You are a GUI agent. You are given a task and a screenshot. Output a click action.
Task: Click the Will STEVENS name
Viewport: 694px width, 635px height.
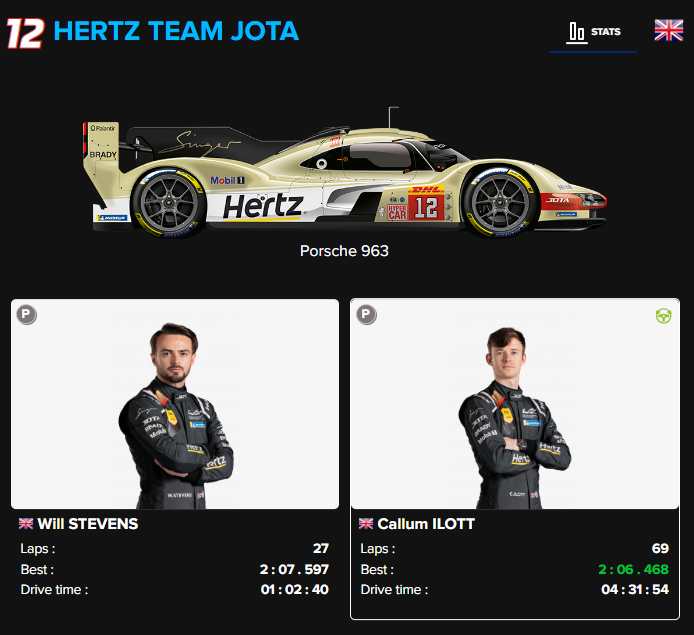[88, 524]
